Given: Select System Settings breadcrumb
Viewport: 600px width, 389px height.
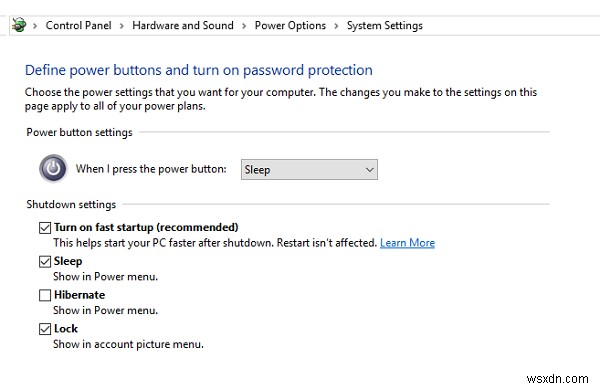Looking at the screenshot, I should pos(385,26).
